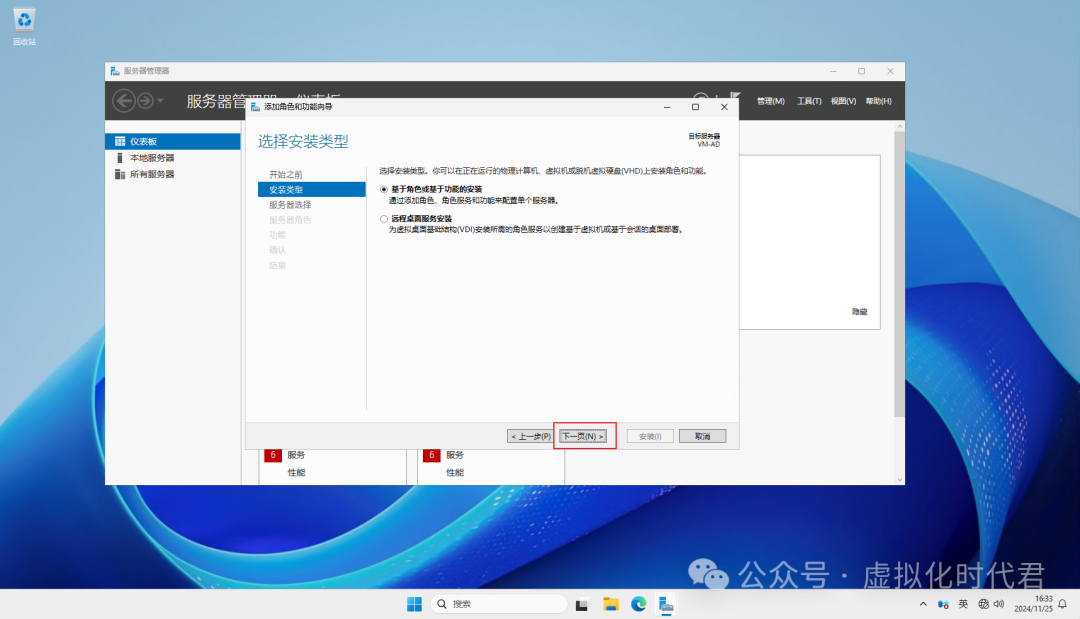Close the 添加角色和功能向导 dialog
1080x619 pixels.
pyautogui.click(x=724, y=107)
